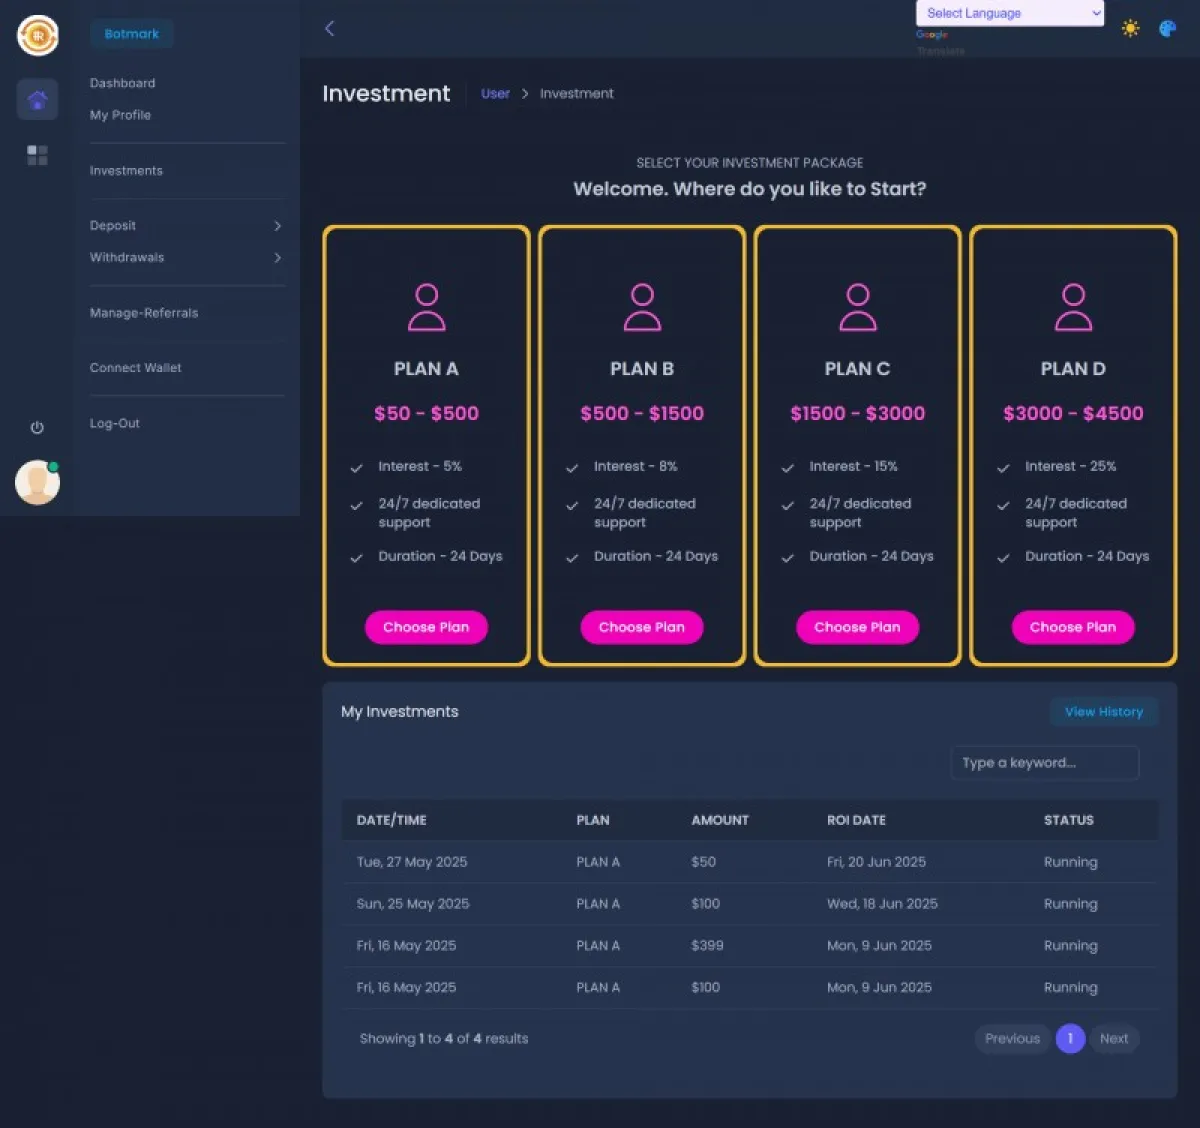Click the '$50' amount cell
Screen dimensions: 1200x1128
point(703,862)
